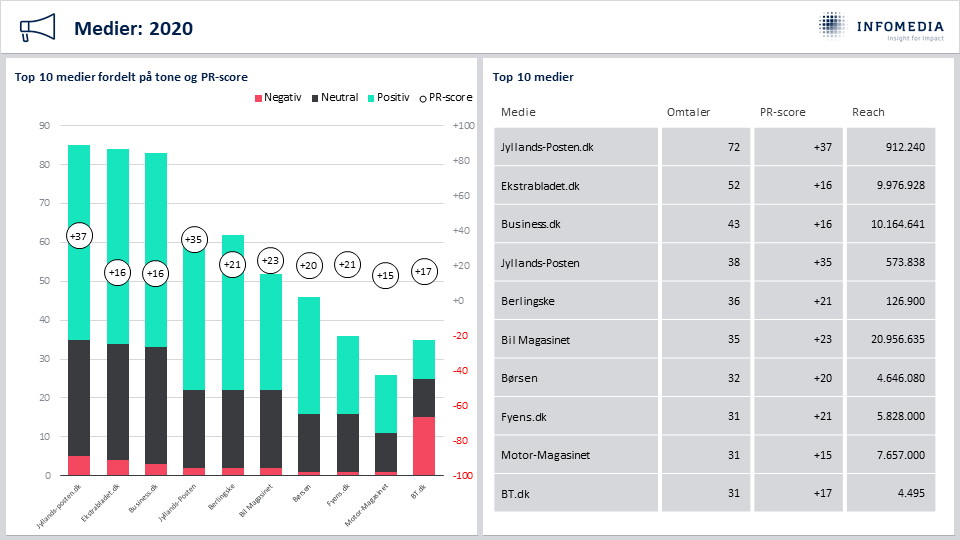Click the Omtaler value 72

(x=733, y=147)
